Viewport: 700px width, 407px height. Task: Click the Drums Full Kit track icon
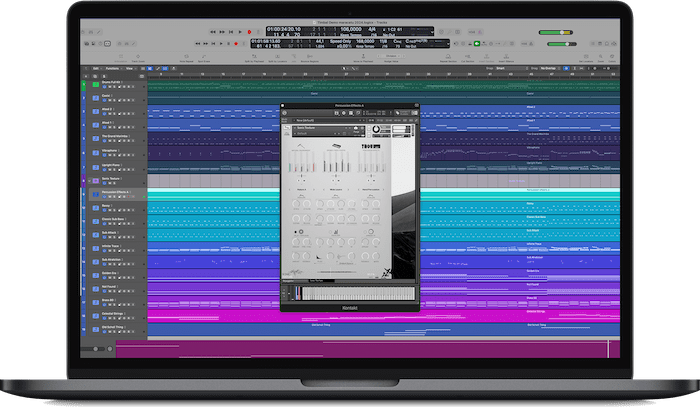tap(94, 85)
